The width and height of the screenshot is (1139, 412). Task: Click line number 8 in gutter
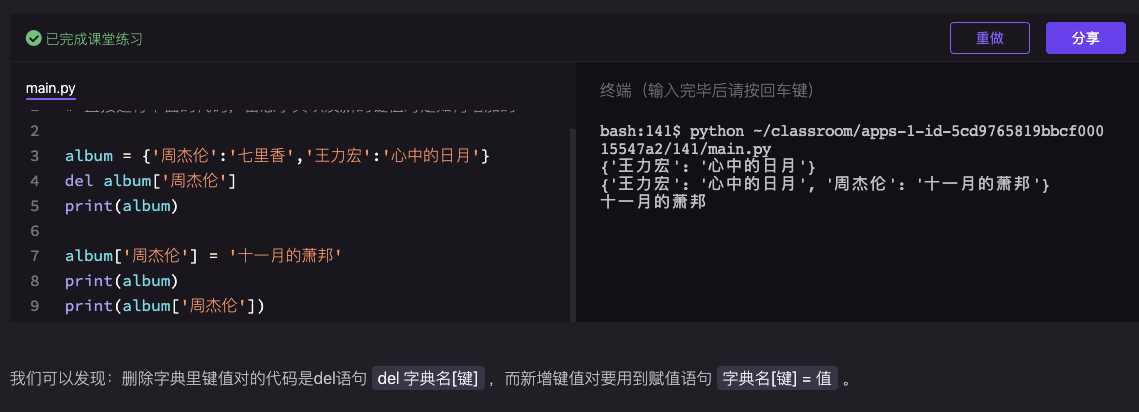point(34,281)
